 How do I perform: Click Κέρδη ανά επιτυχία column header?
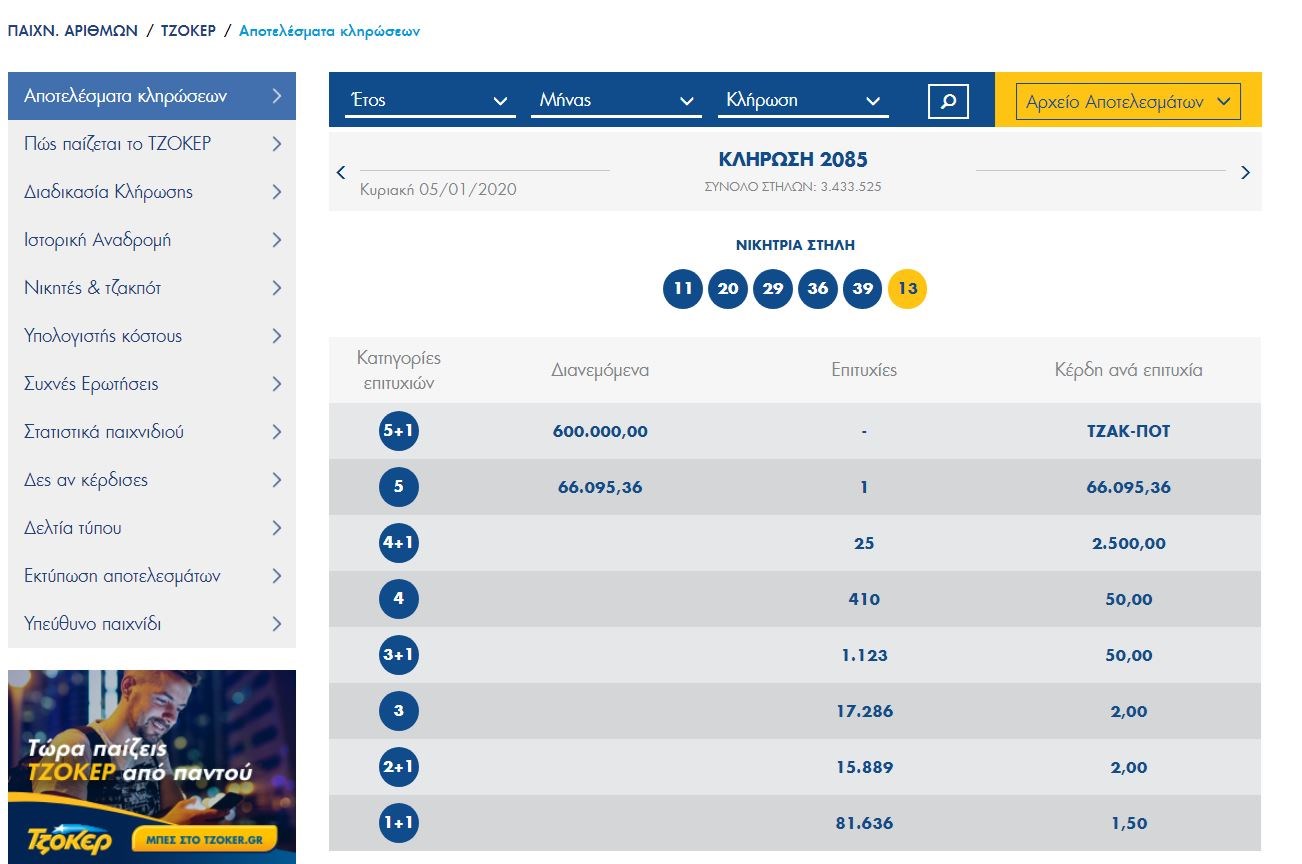coord(1129,370)
